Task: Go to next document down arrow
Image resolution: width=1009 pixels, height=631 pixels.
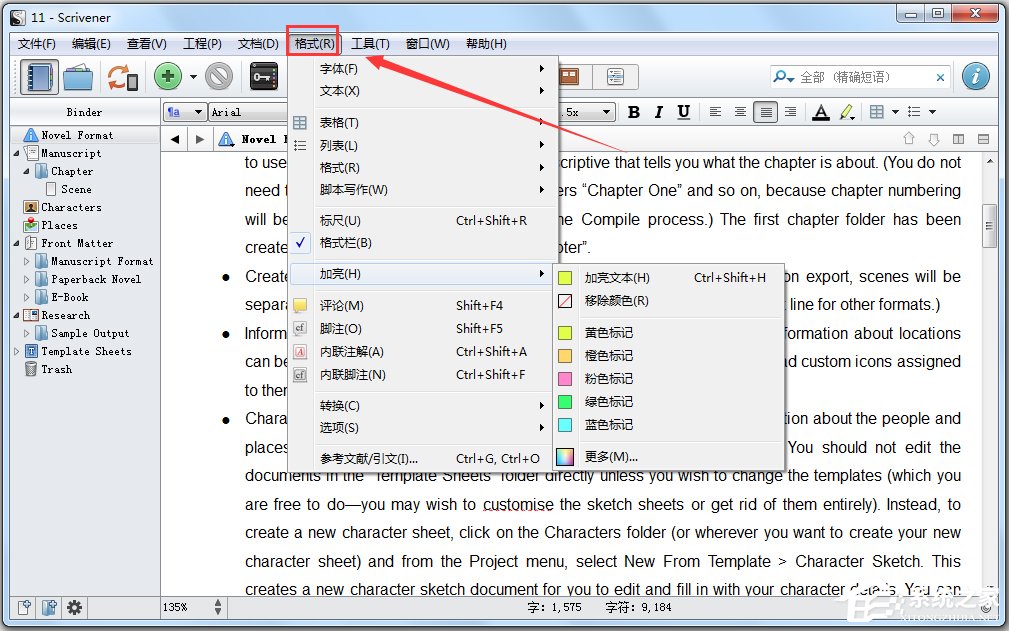Action: tap(934, 139)
